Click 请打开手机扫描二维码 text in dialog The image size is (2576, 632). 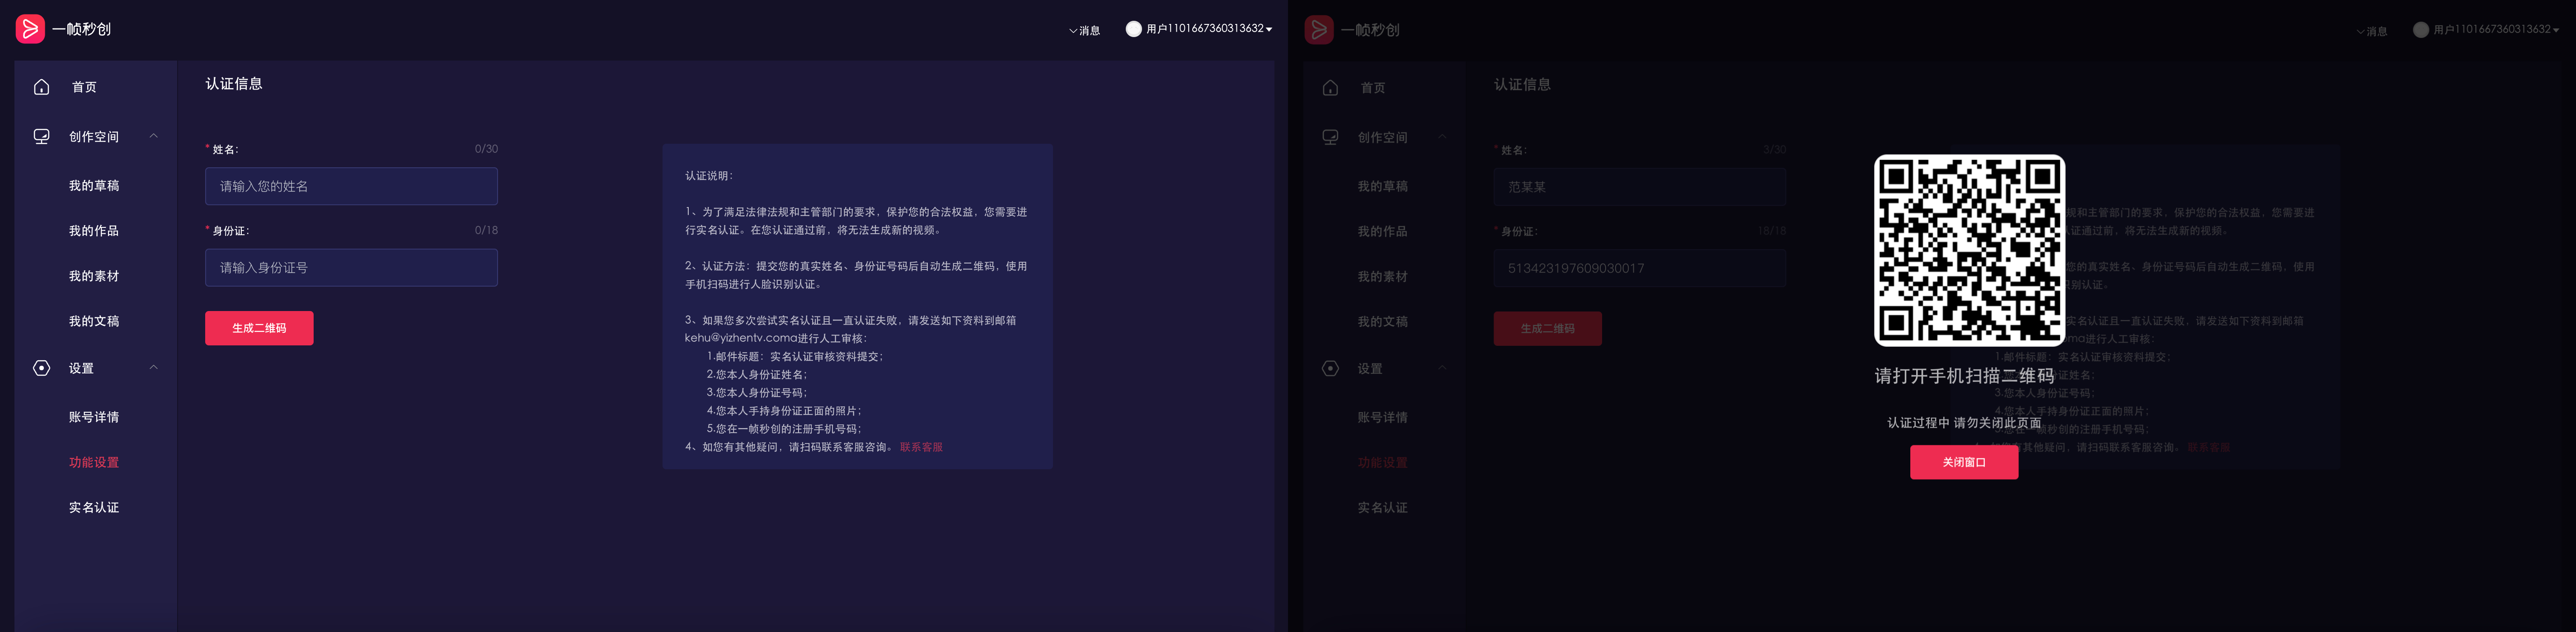pos(1964,376)
